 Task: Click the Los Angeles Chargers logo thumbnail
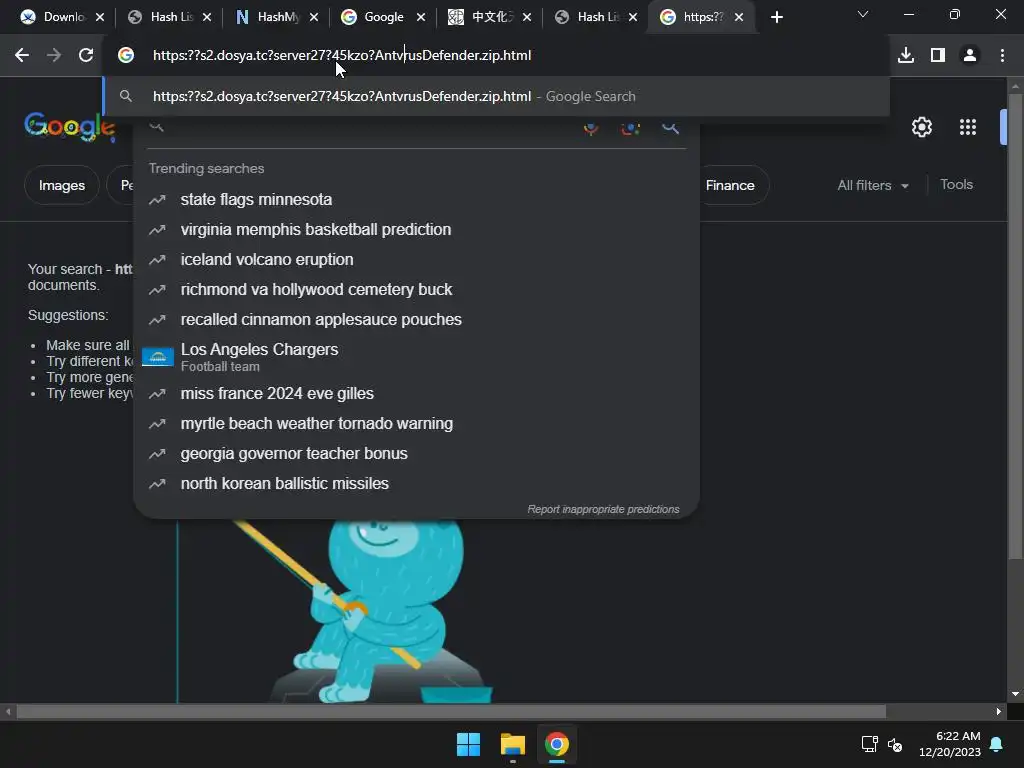tap(157, 357)
